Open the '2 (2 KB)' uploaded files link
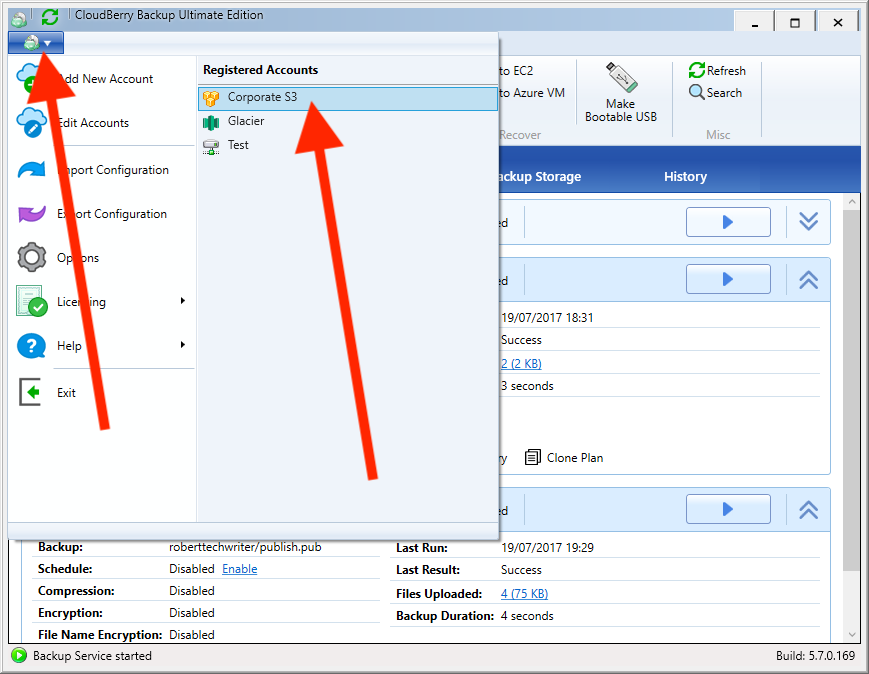 click(x=521, y=364)
